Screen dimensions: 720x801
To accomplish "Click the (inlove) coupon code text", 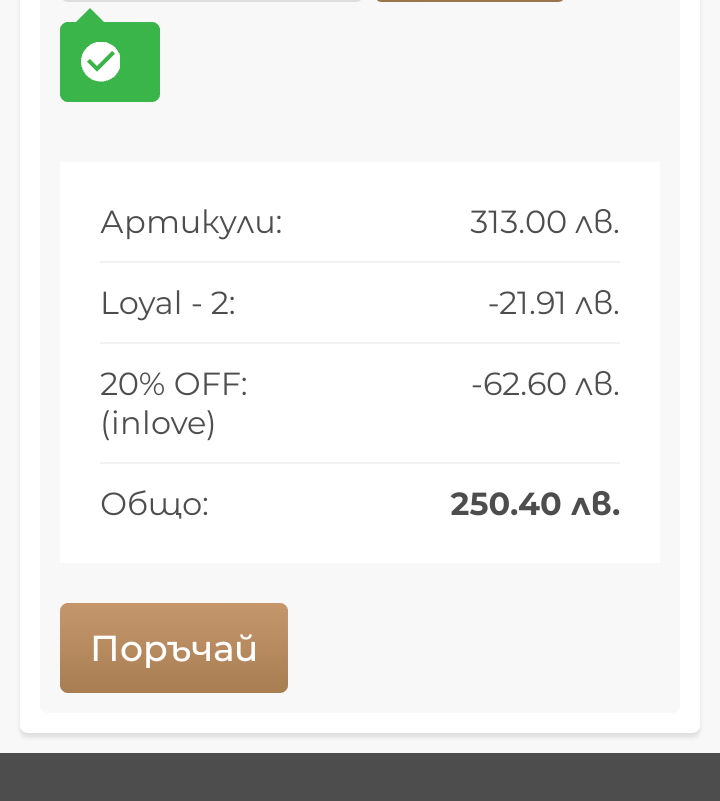I will [158, 424].
